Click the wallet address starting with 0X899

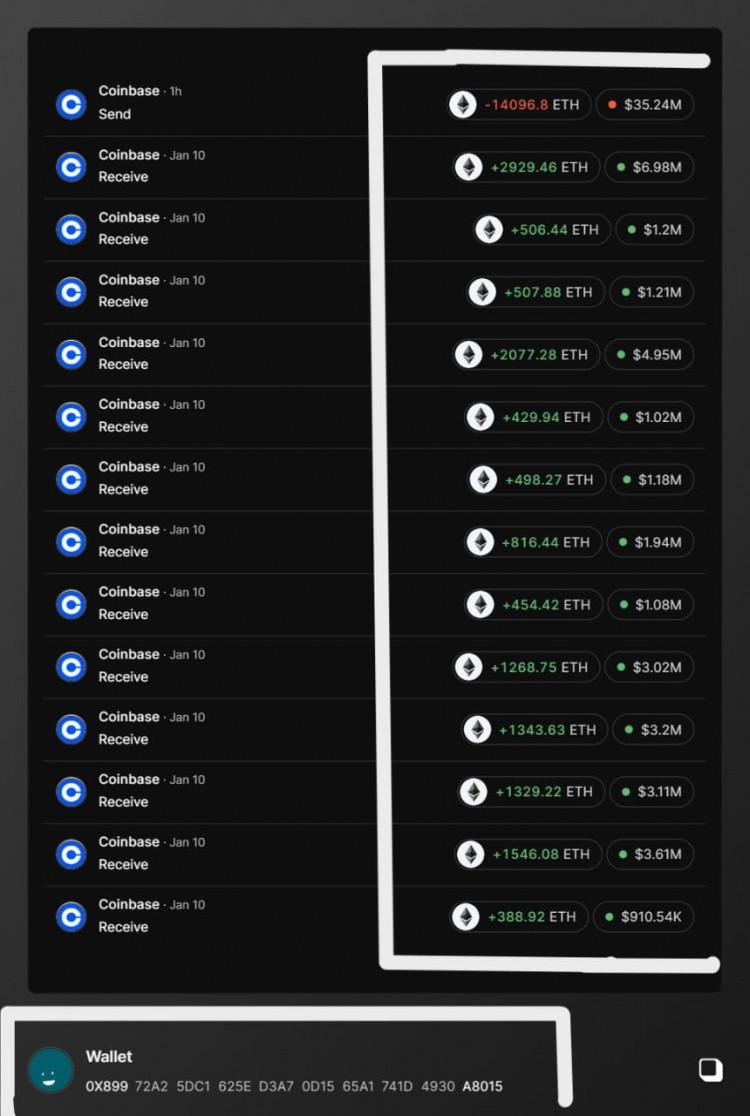[x=294, y=1086]
